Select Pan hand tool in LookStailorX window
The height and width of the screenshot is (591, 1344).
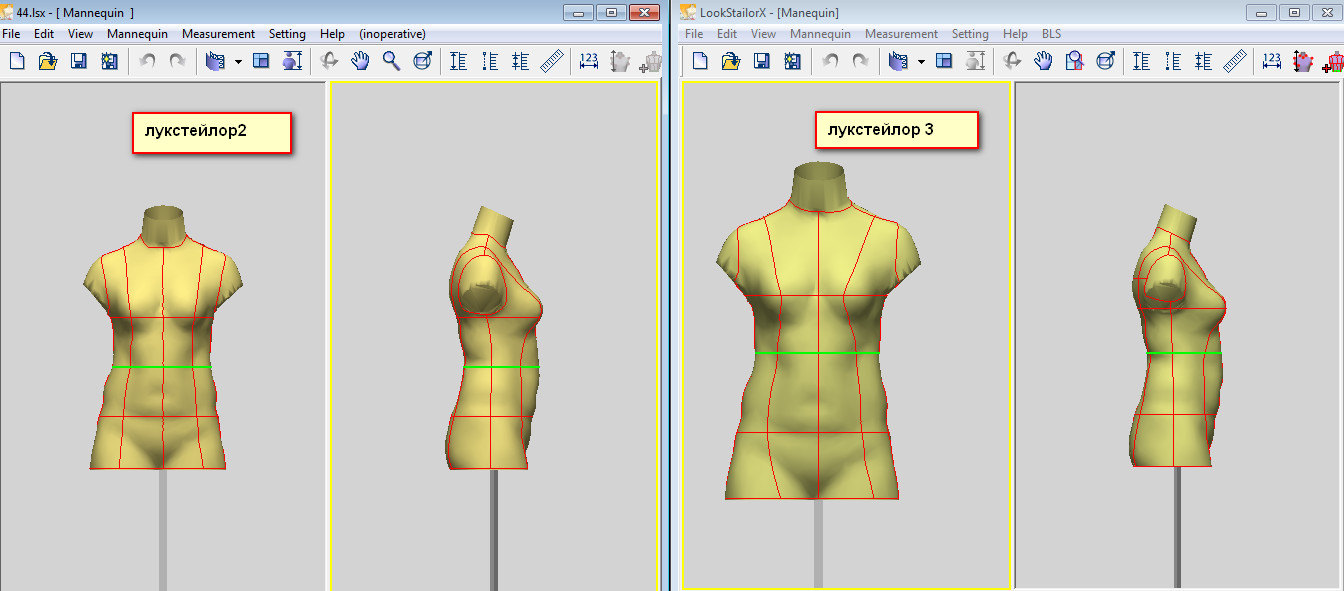click(1043, 61)
